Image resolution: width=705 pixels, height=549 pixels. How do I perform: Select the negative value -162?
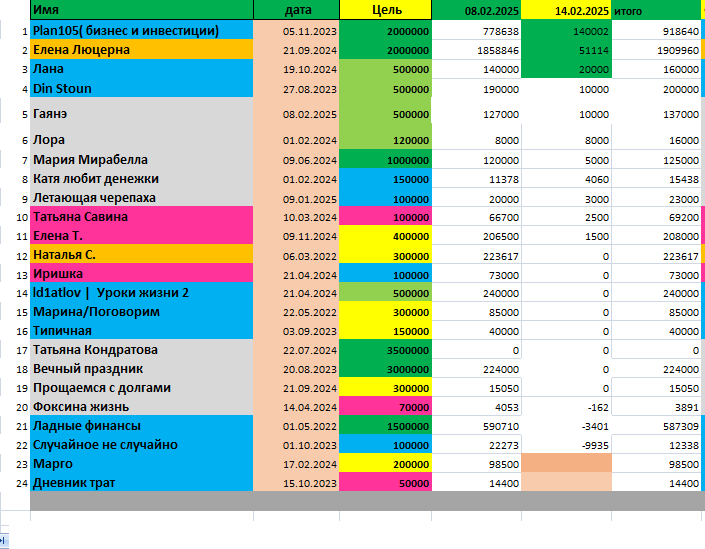coord(567,406)
